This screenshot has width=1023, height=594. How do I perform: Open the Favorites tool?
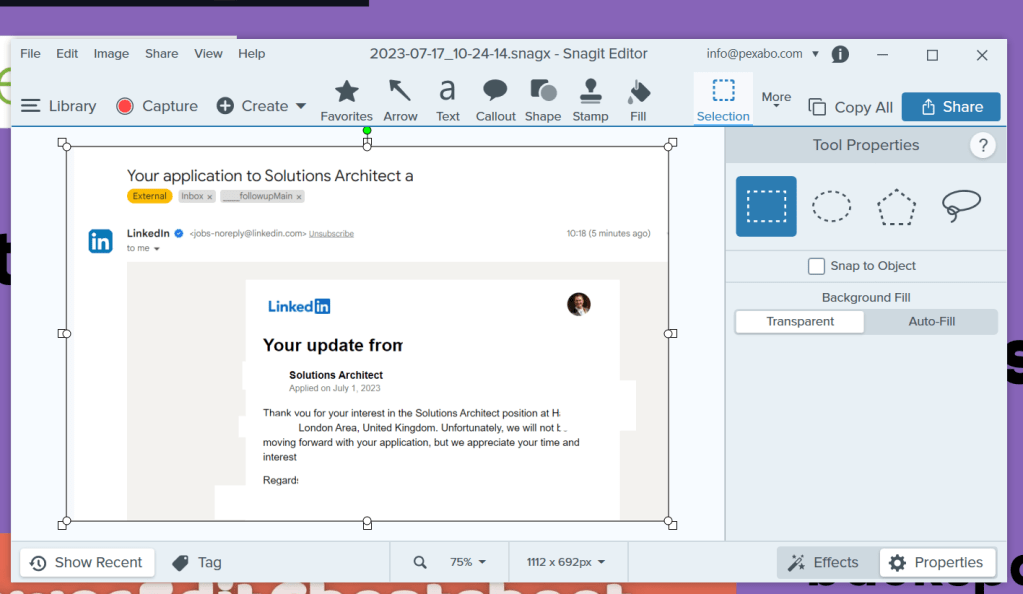(346, 101)
